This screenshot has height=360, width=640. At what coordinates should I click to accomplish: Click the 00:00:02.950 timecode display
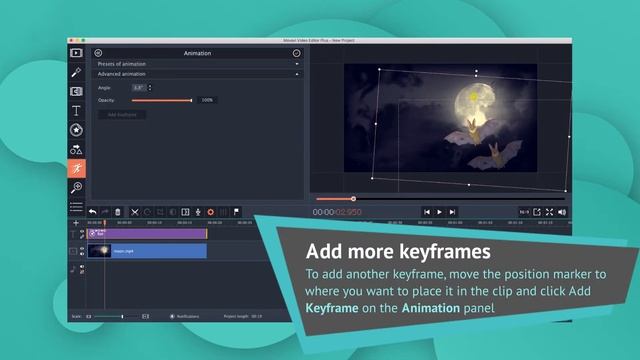[337, 212]
